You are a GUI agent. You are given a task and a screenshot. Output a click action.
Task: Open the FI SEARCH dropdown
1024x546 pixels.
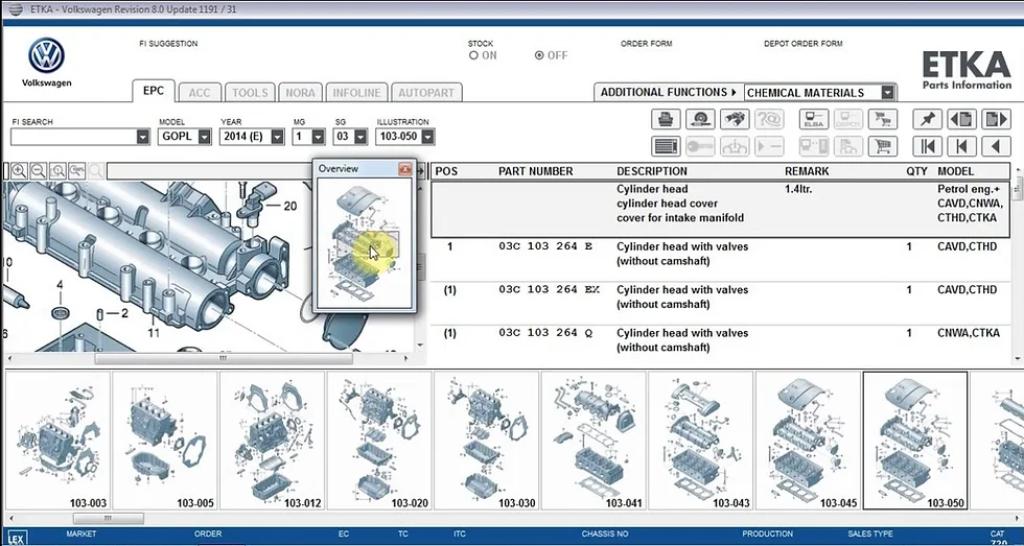click(x=143, y=137)
